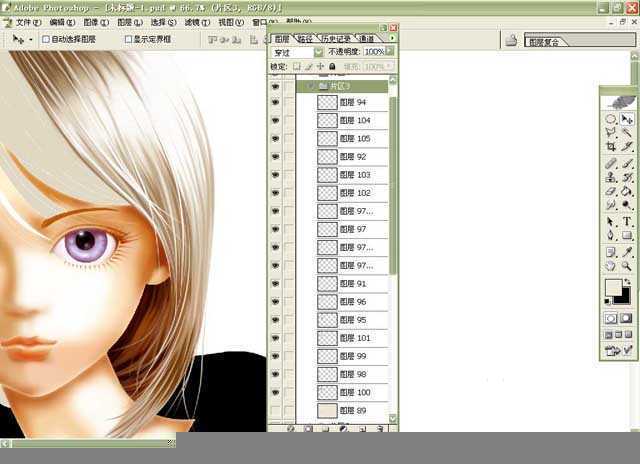Open the Layers panel flyout menu arrow
The image size is (640, 464).
pyautogui.click(x=392, y=38)
